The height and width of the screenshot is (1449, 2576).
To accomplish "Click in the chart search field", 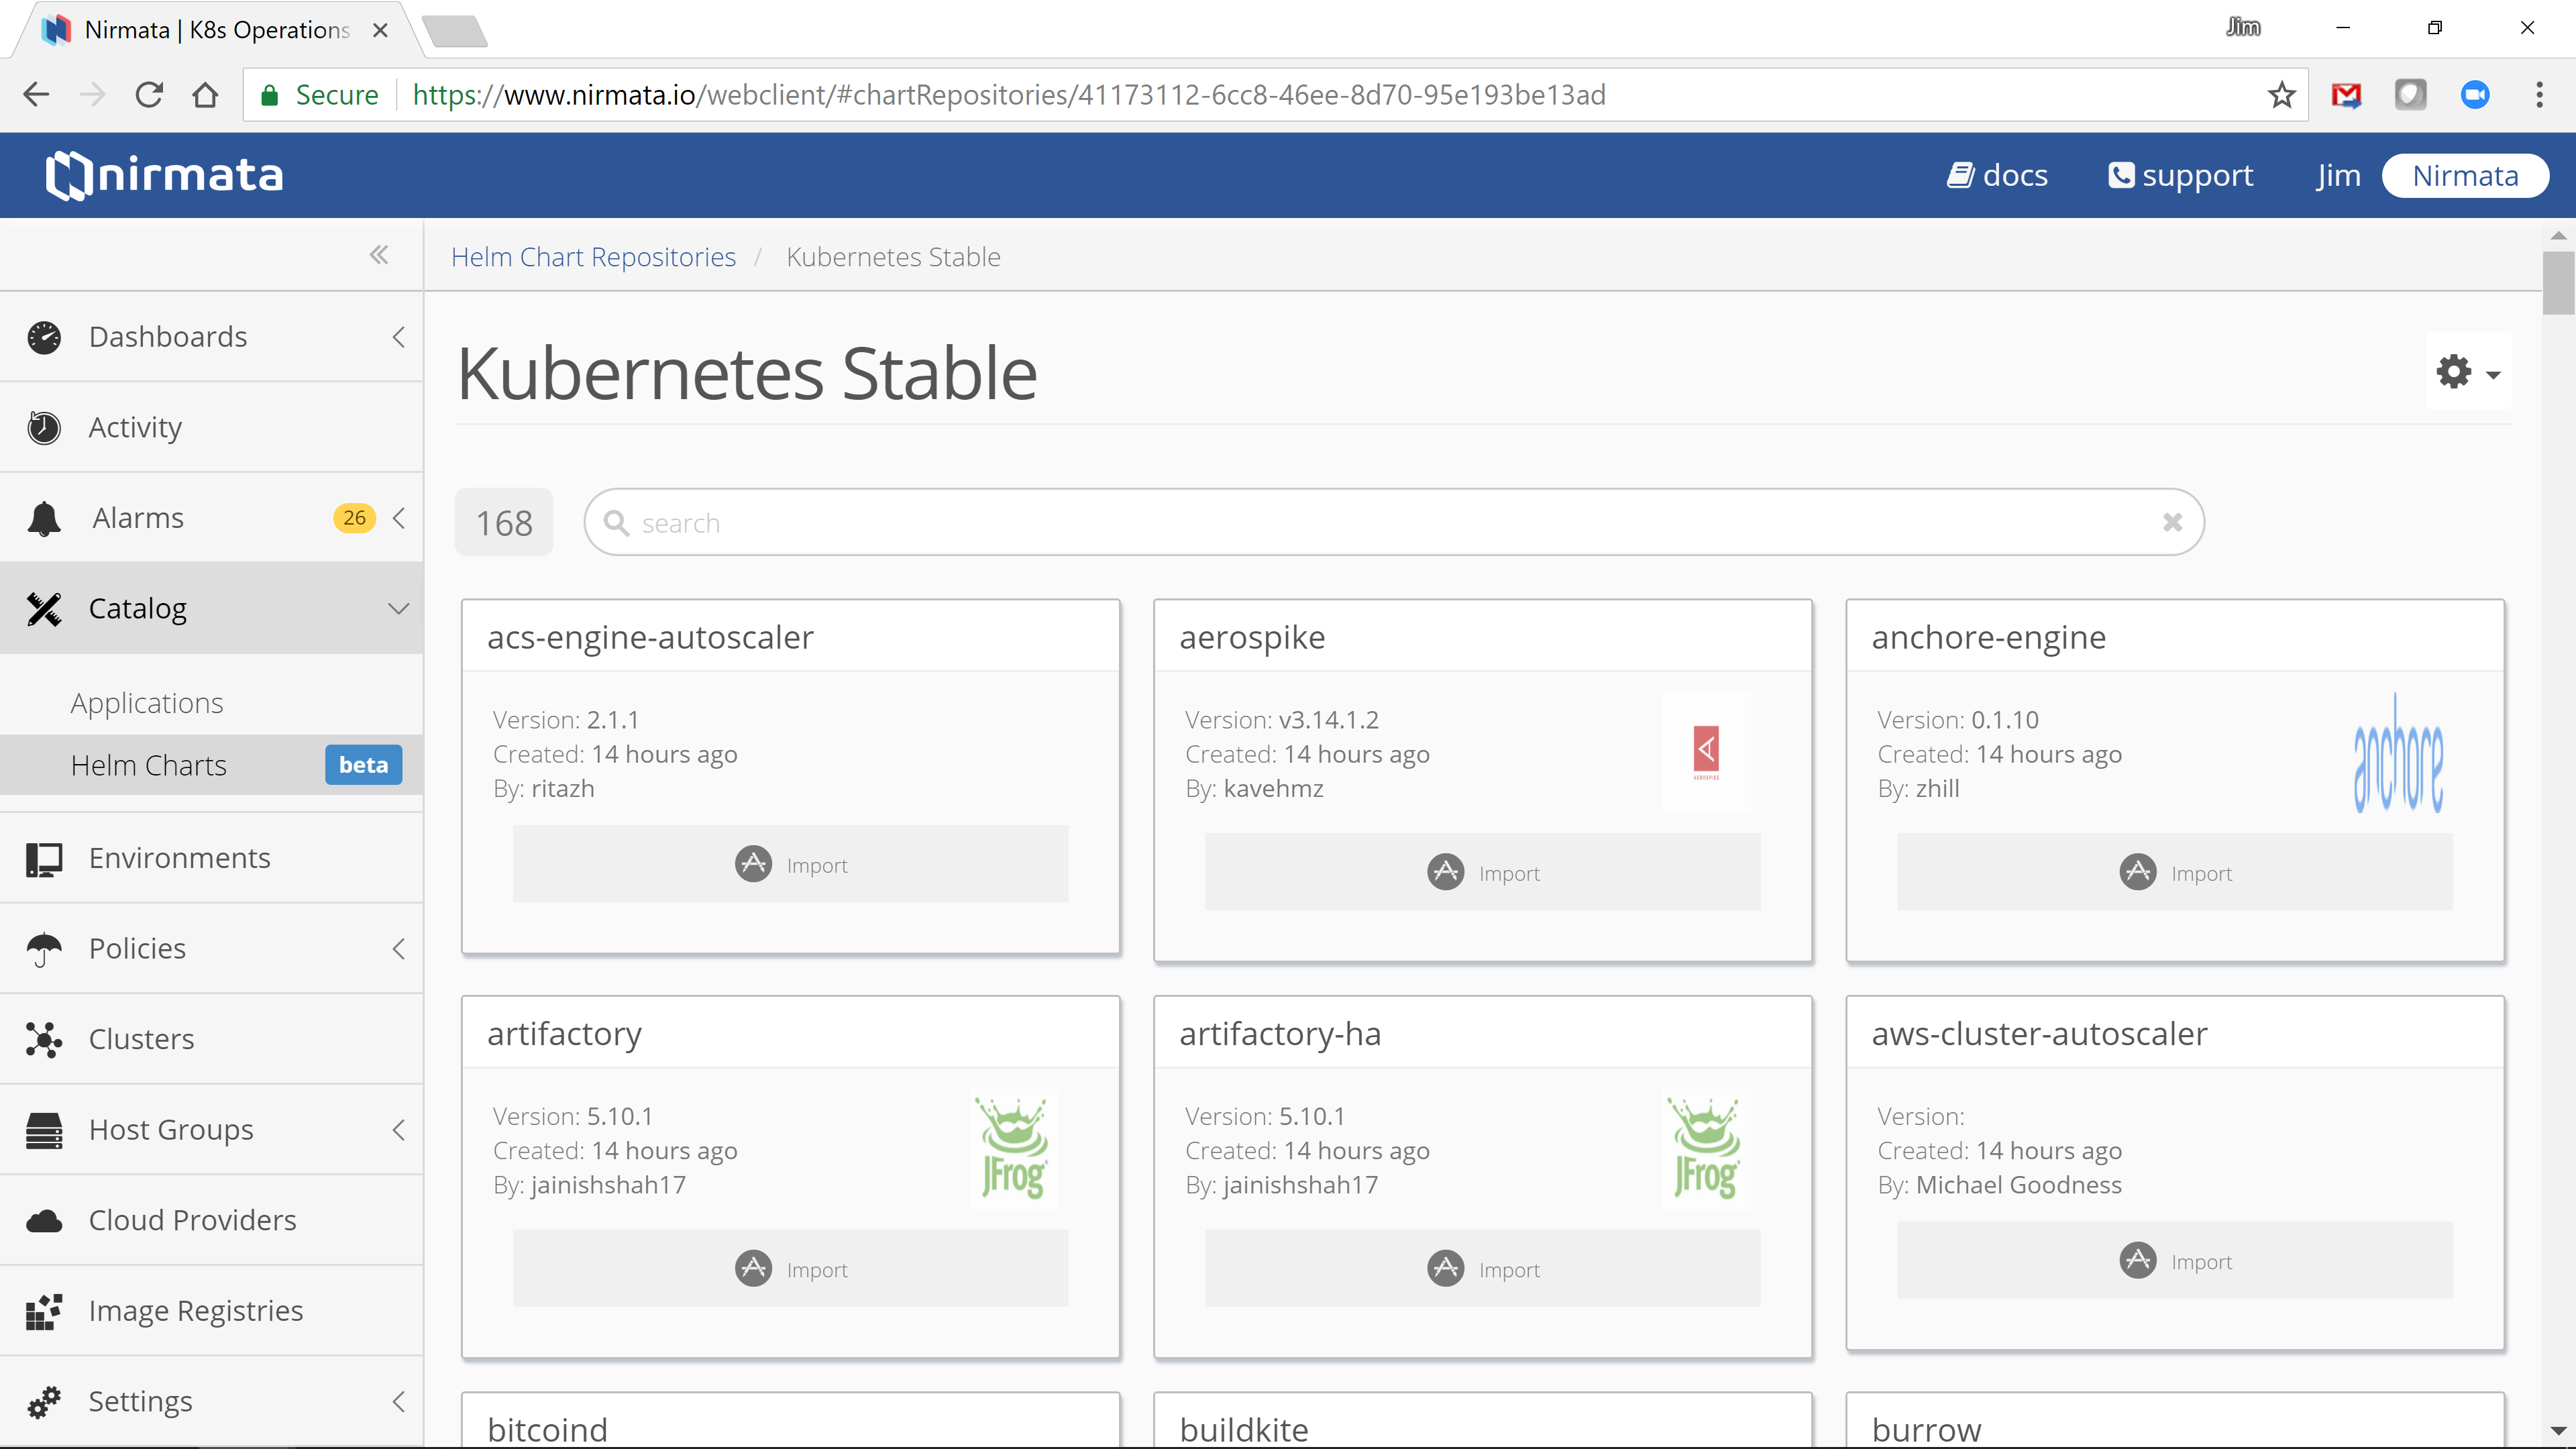I will coord(1394,522).
